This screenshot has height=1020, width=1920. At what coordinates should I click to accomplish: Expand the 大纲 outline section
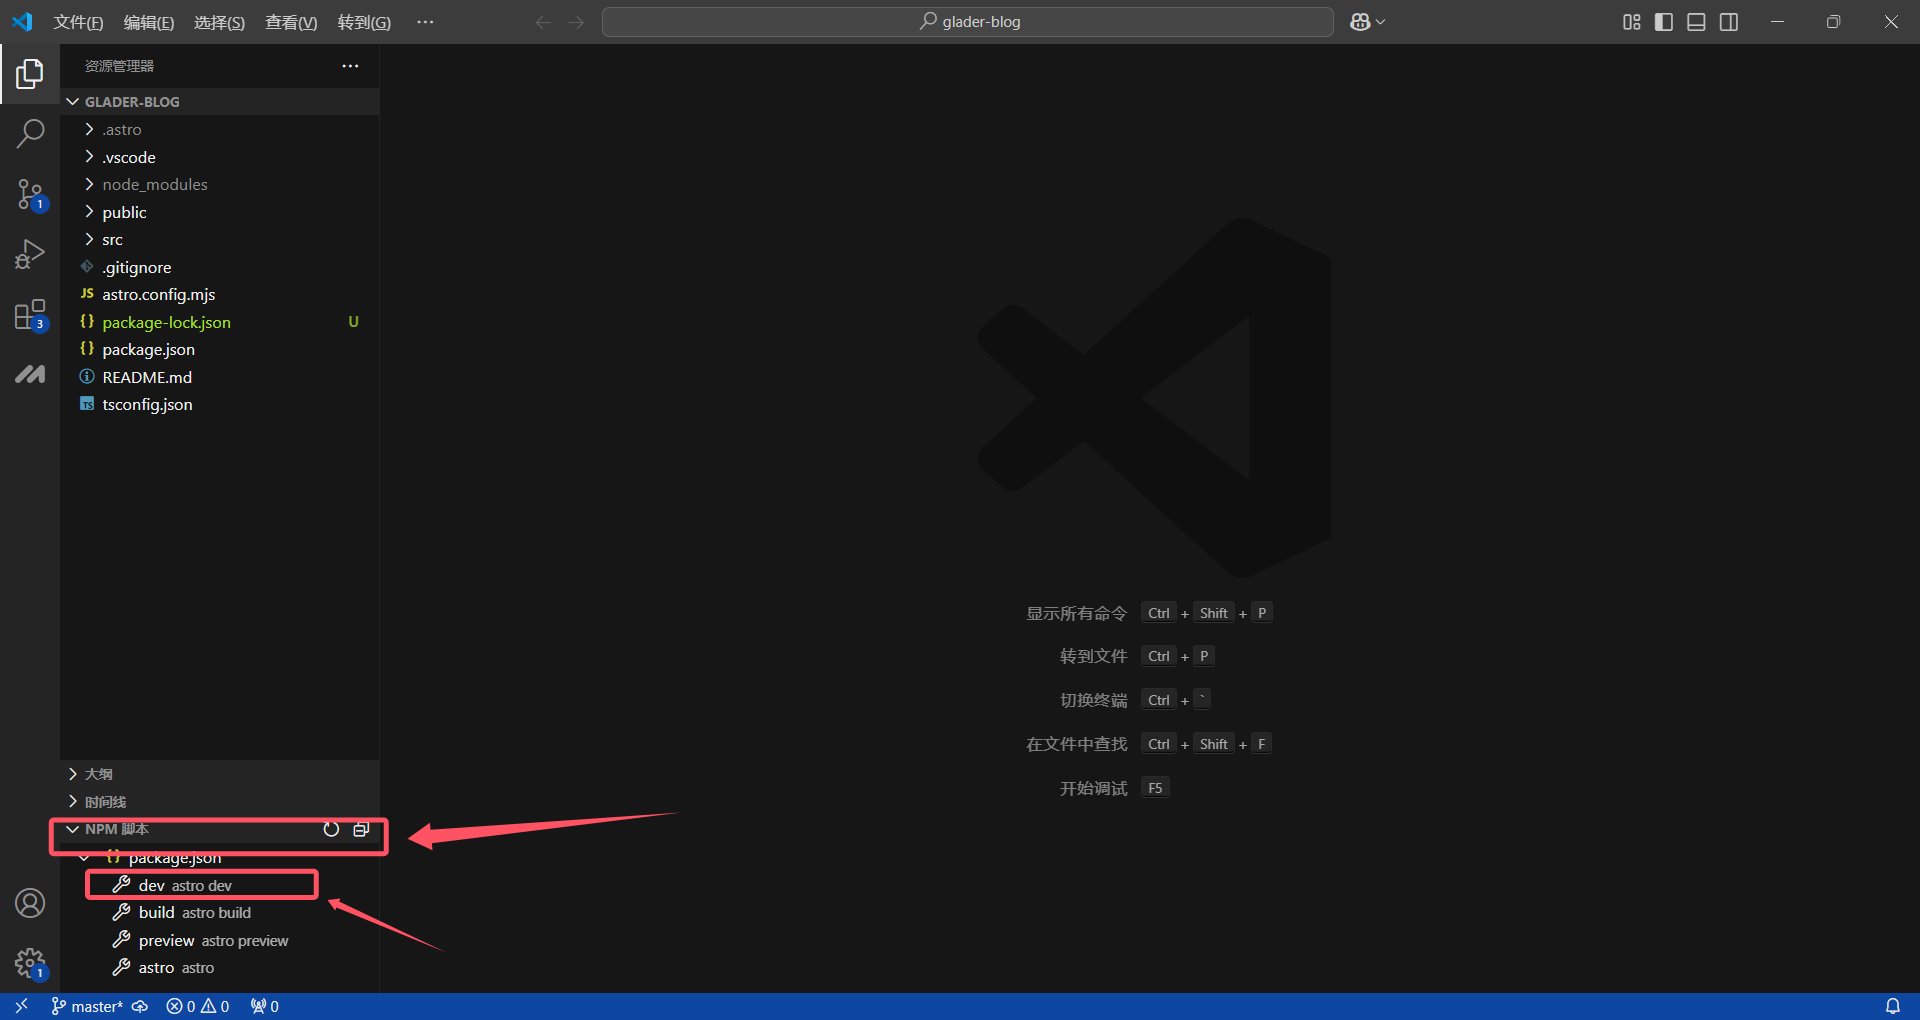[x=98, y=774]
